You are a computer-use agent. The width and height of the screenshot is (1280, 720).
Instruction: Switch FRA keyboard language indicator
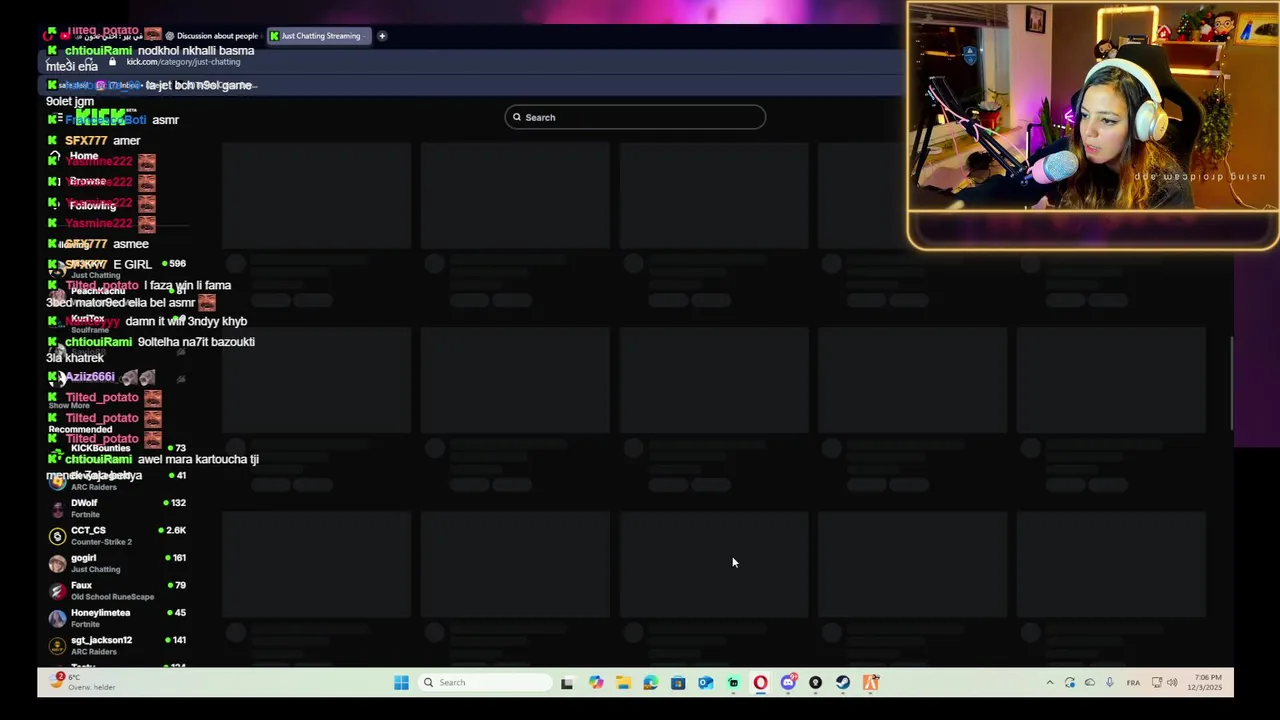click(x=1133, y=683)
